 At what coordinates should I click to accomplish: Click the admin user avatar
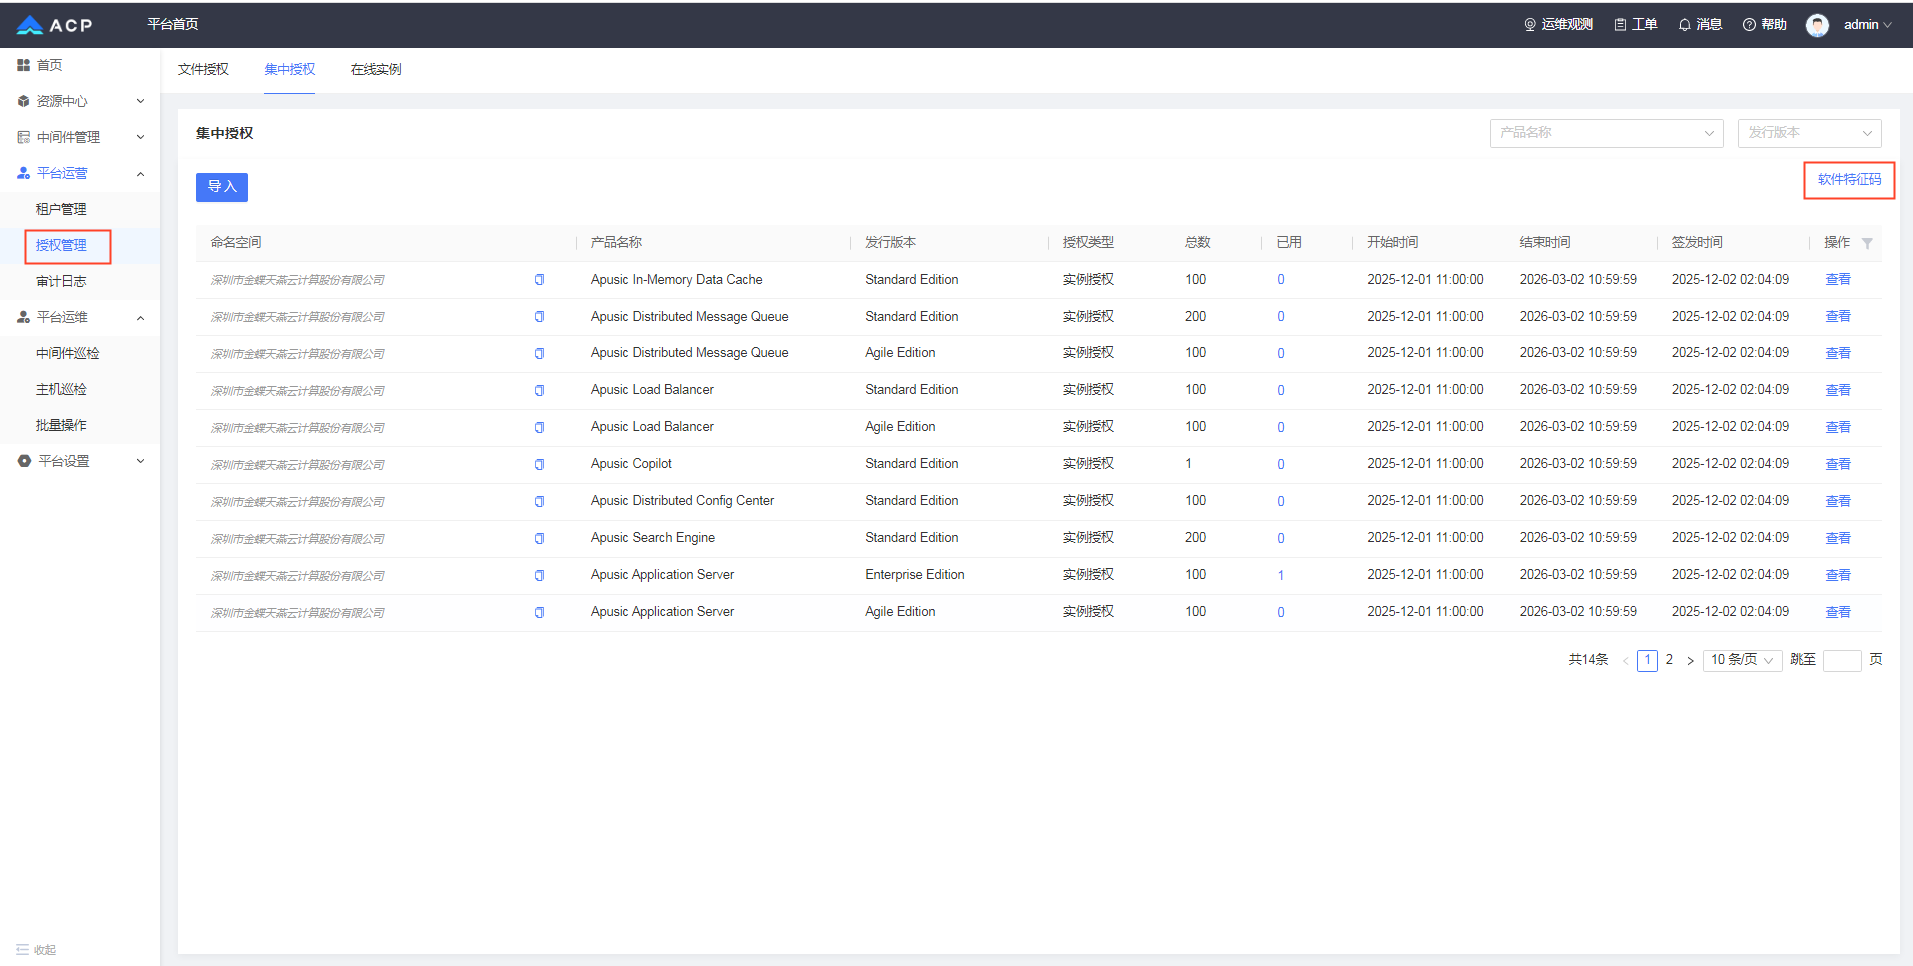coord(1817,25)
